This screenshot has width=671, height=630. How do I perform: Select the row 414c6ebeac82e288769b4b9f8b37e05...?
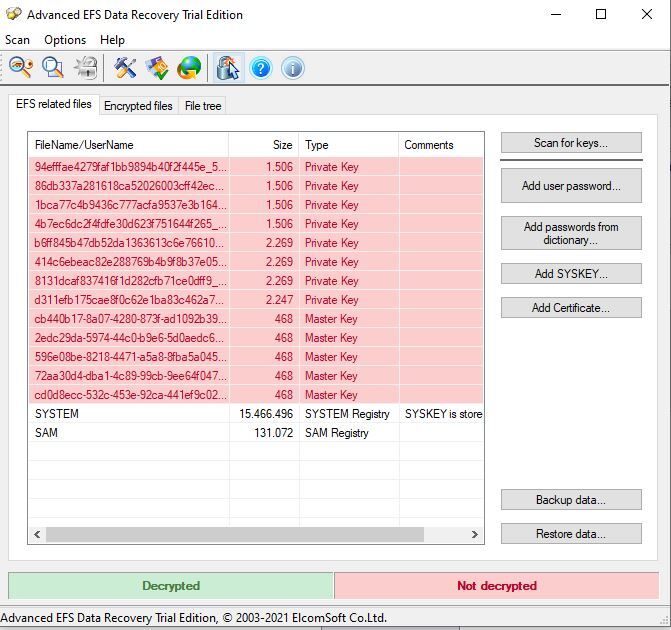point(256,262)
